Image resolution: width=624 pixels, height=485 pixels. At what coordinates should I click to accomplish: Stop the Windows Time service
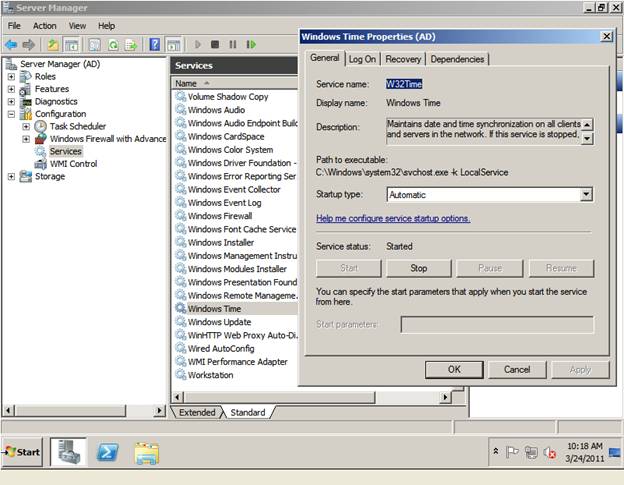(x=419, y=268)
